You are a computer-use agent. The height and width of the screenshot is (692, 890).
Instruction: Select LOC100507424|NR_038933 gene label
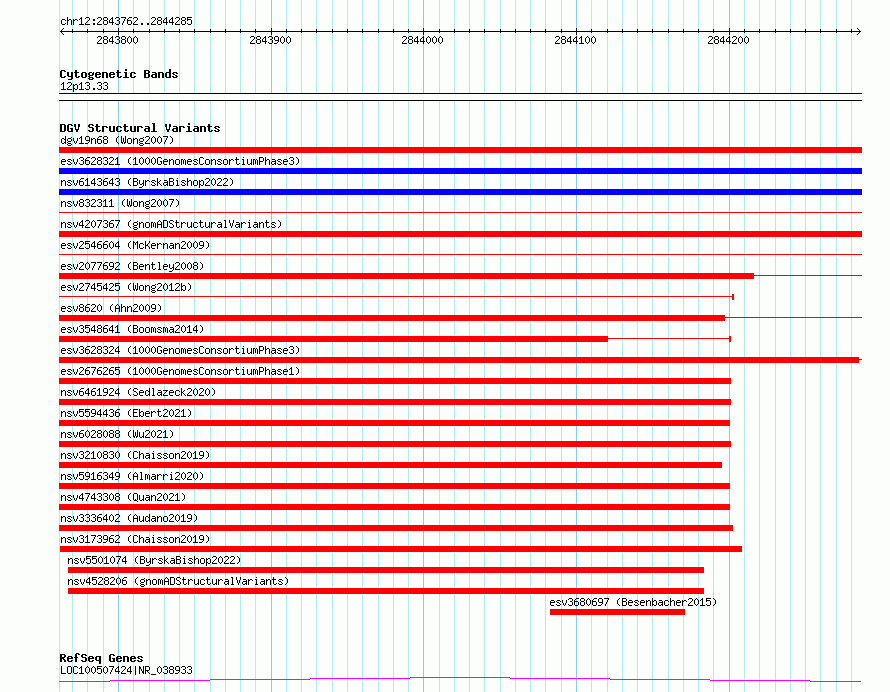coord(127,670)
